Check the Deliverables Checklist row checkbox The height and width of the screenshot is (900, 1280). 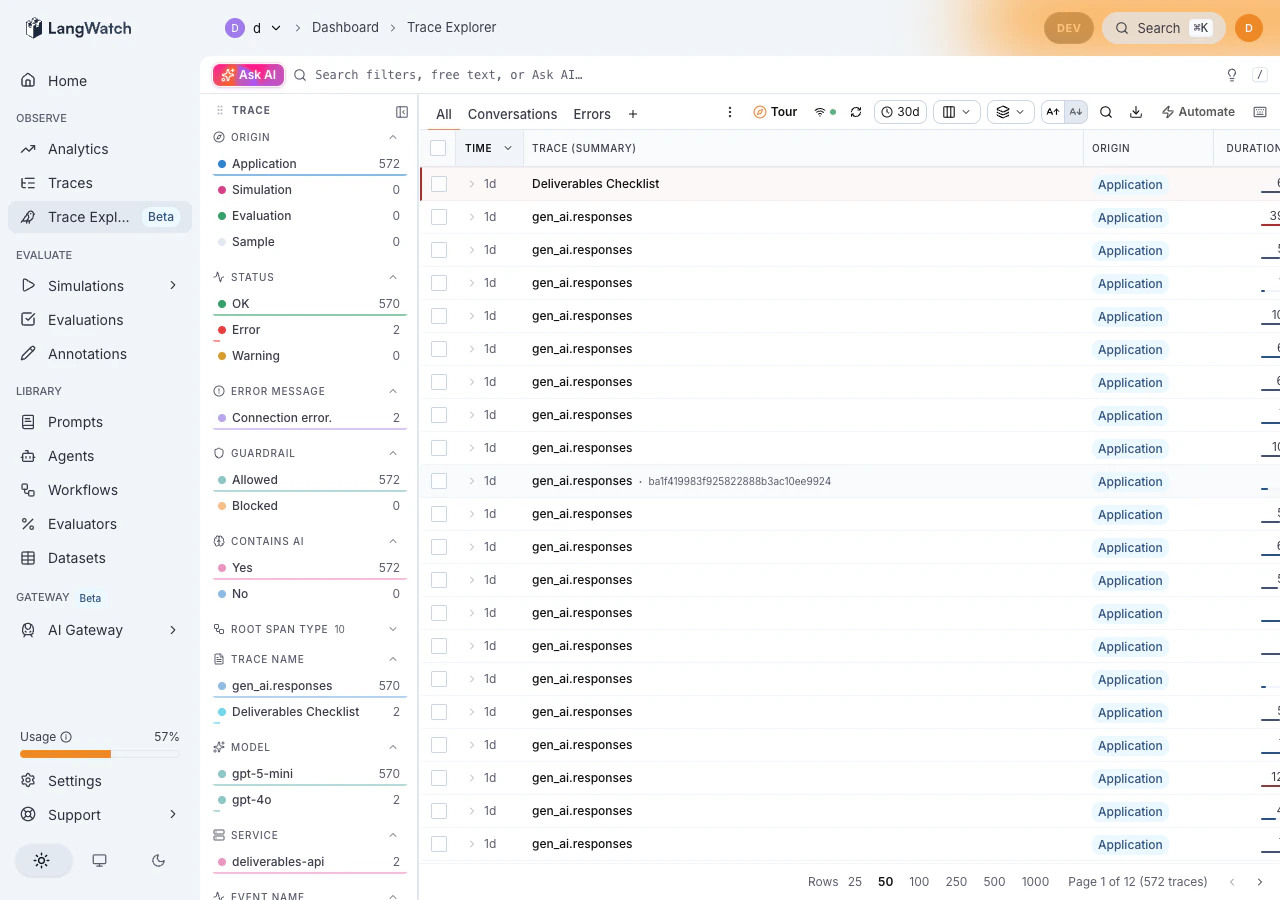coord(439,184)
